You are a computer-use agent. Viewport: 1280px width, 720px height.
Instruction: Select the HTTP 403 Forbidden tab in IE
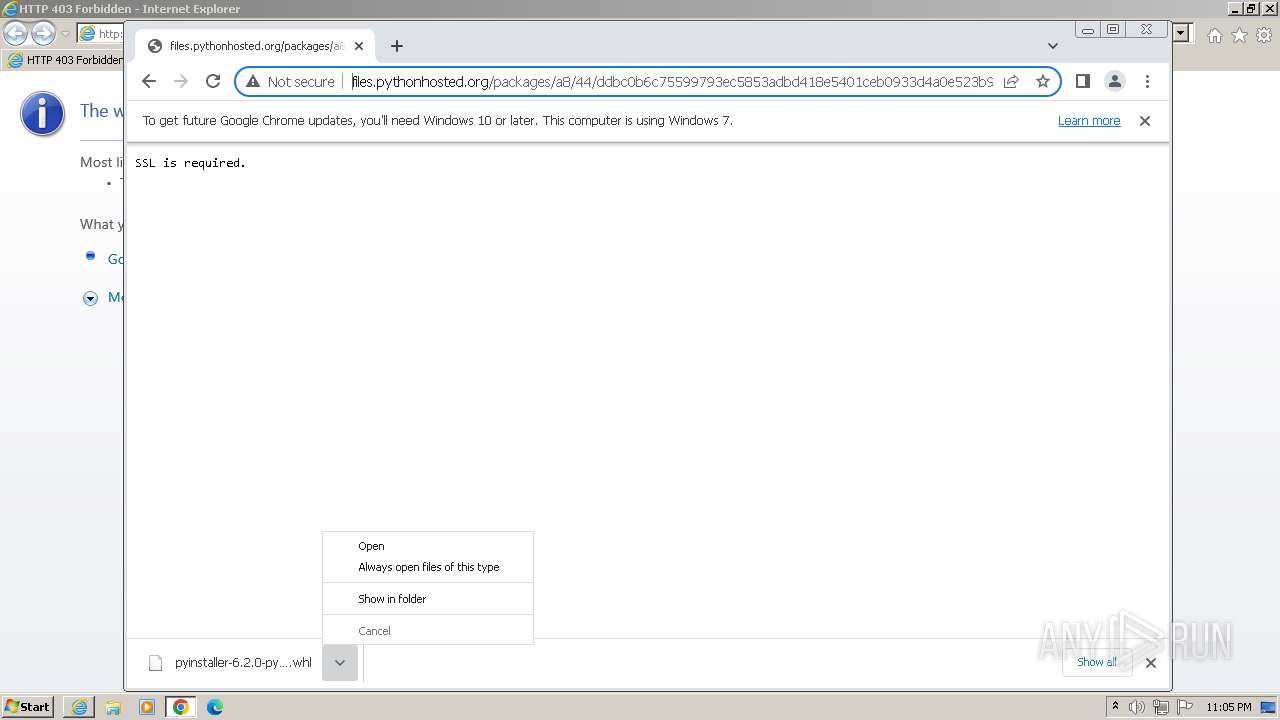(x=65, y=60)
